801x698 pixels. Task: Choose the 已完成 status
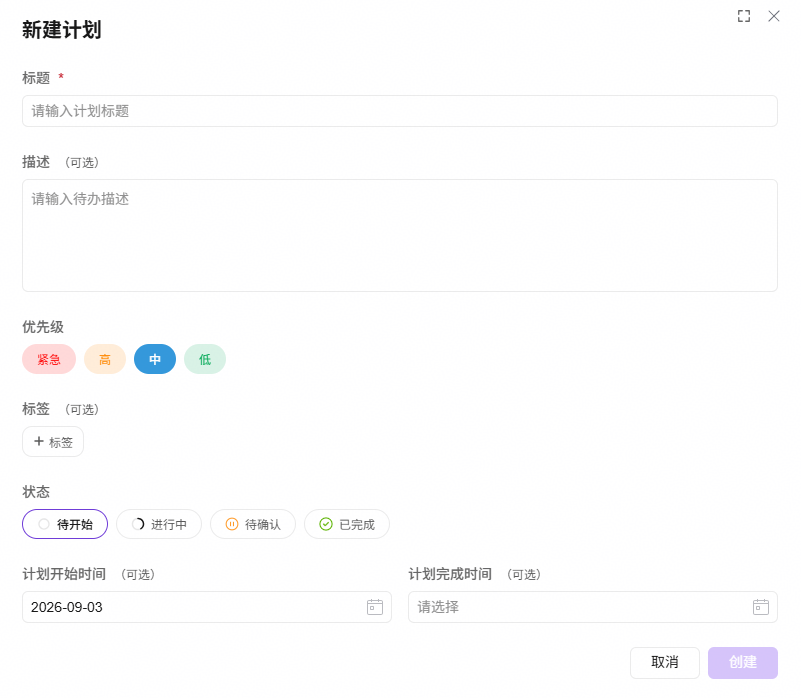point(347,524)
